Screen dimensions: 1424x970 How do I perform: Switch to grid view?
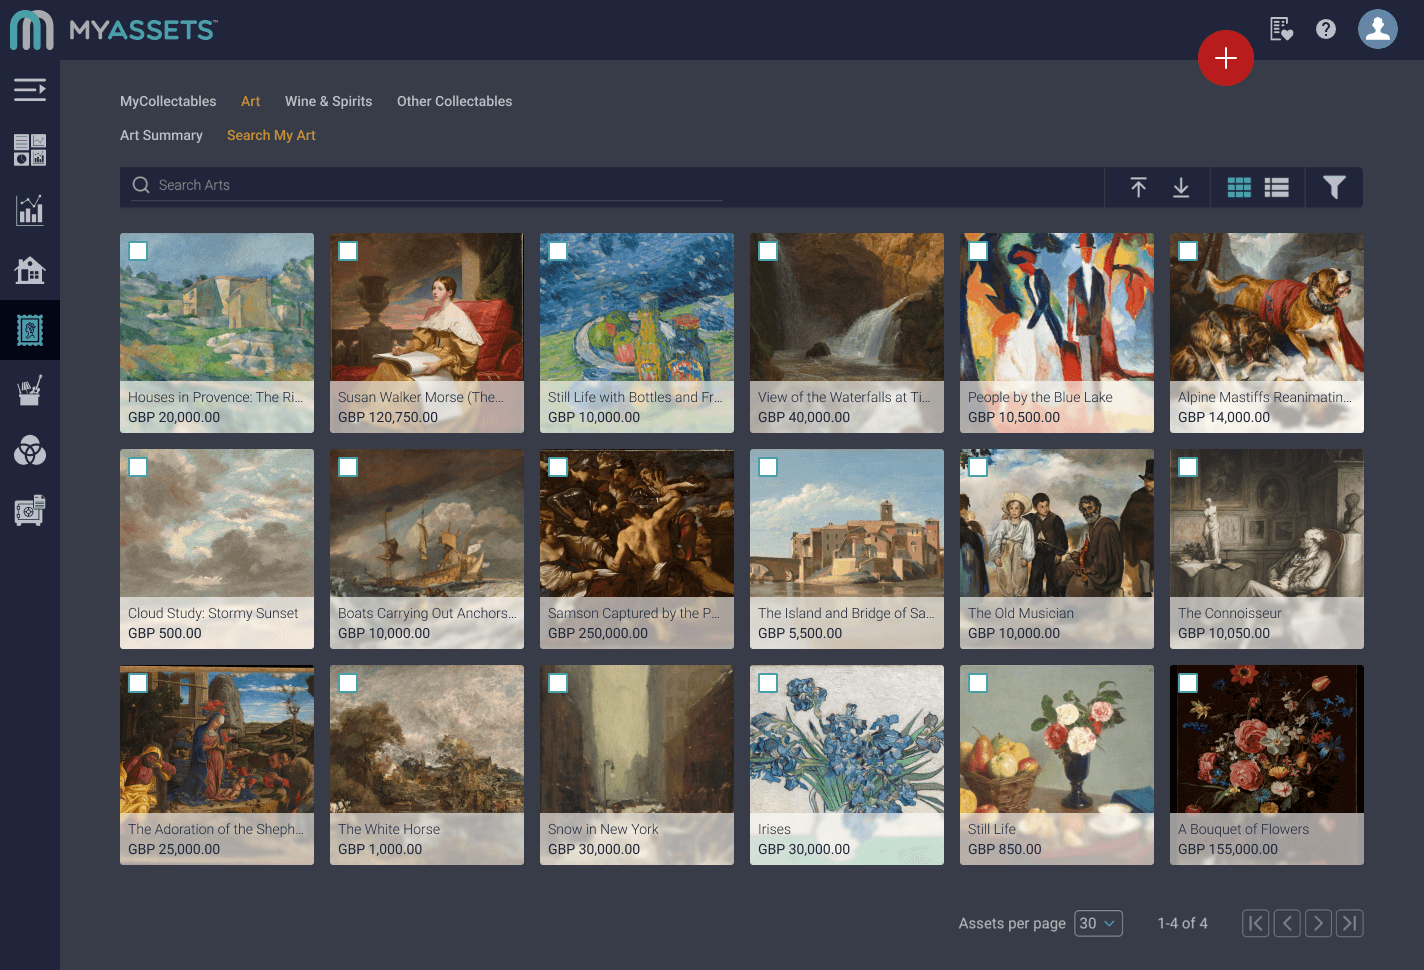(1239, 187)
